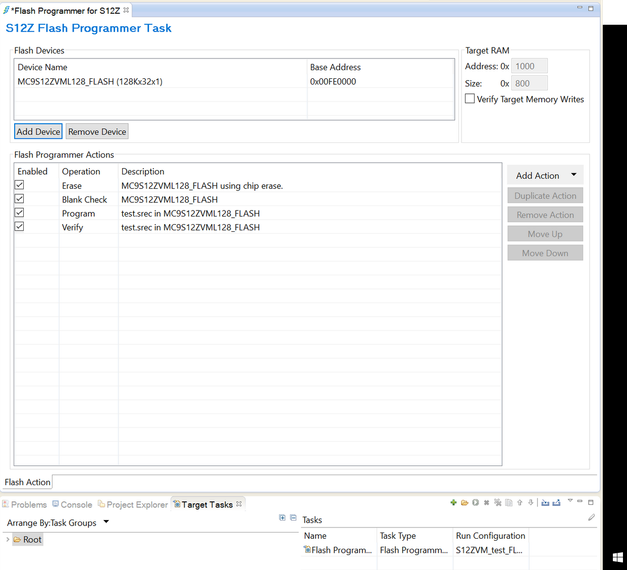Screen dimensions: 627x570
Task: Expand the Root tree node
Action: click(x=8, y=540)
